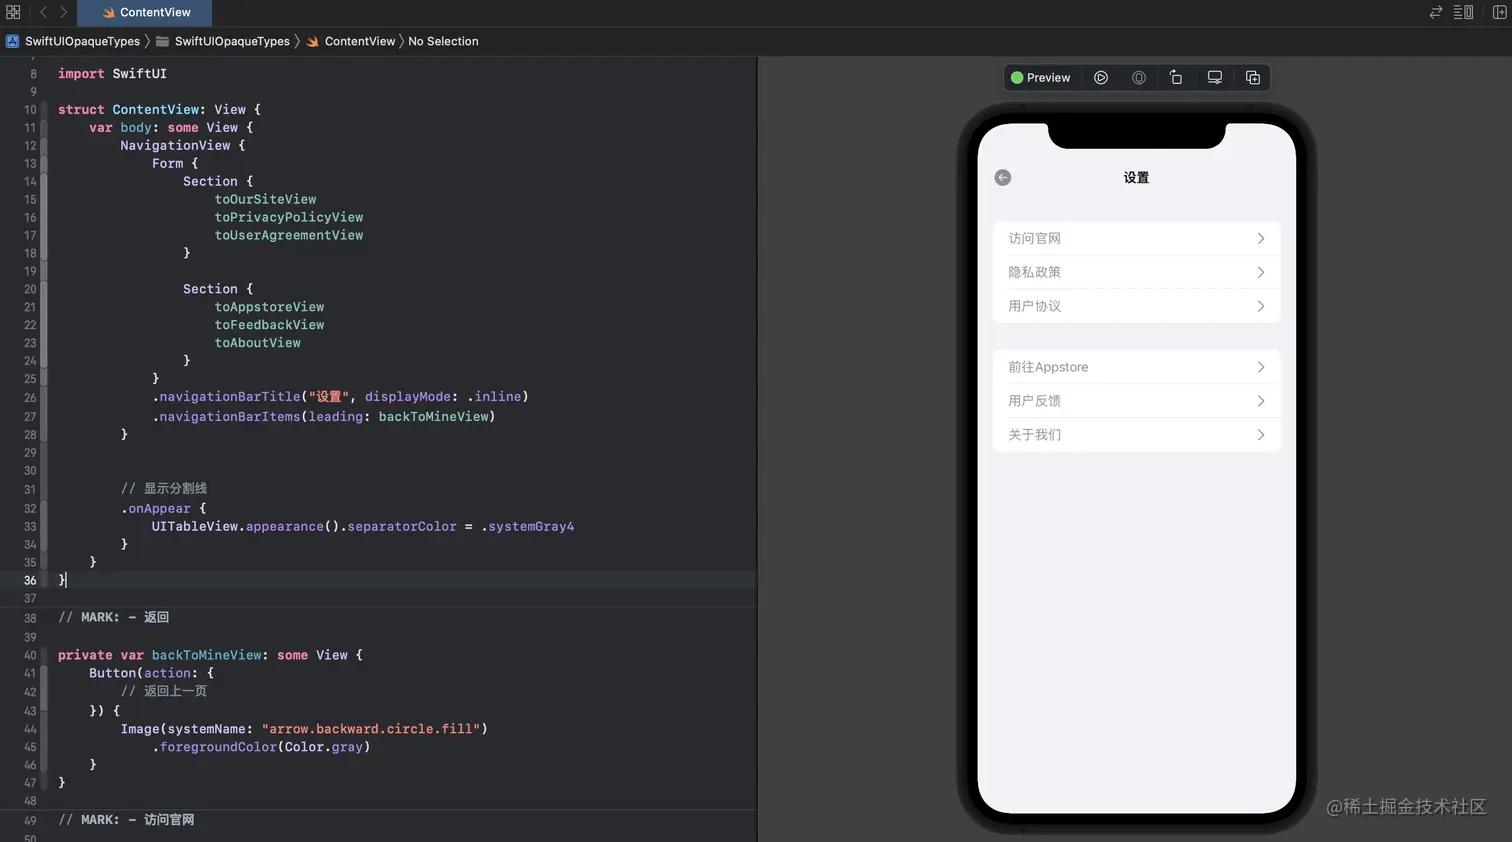Viewport: 1512px width, 842px height.
Task: Go back with the editor's left arrow
Action: [43, 12]
